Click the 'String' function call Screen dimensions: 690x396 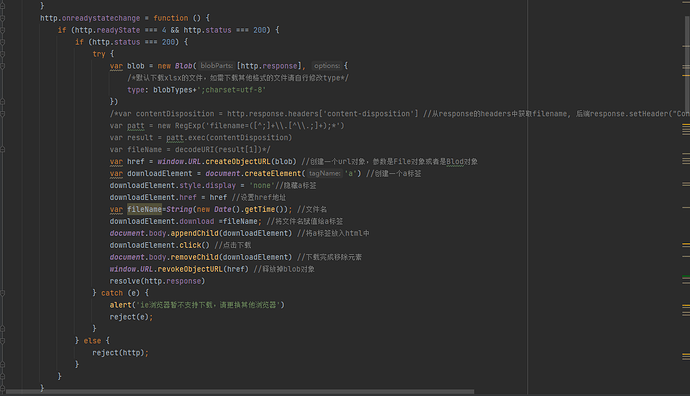180,209
